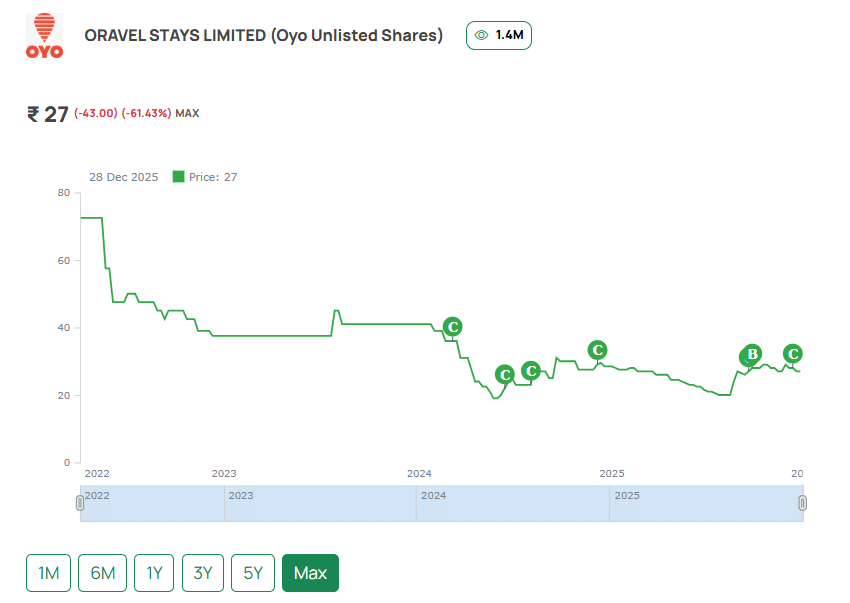The image size is (850, 603).
Task: Click the 2023 segment in the range navigator
Action: [320, 503]
